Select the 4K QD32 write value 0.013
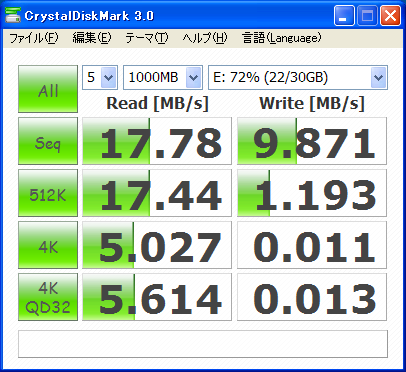Viewport: 406px width, 372px height. tap(312, 297)
